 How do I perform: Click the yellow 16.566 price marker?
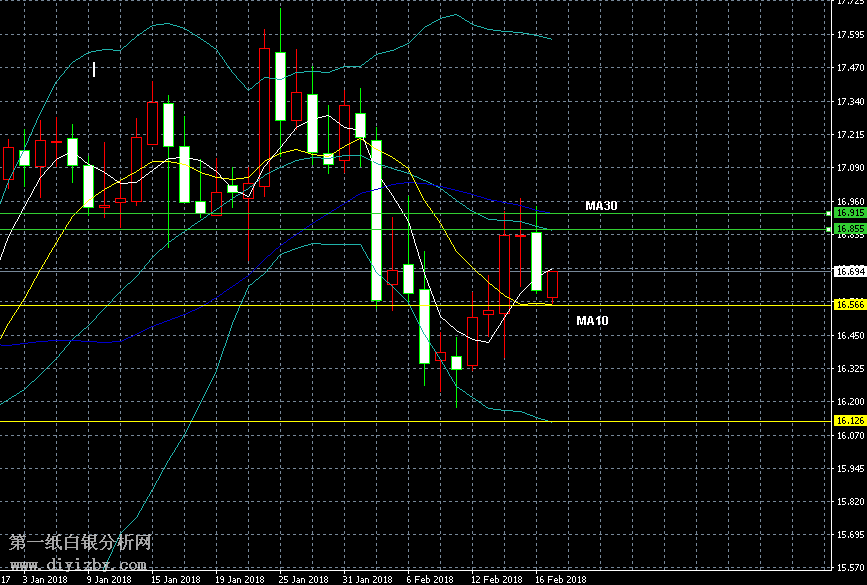[850, 304]
